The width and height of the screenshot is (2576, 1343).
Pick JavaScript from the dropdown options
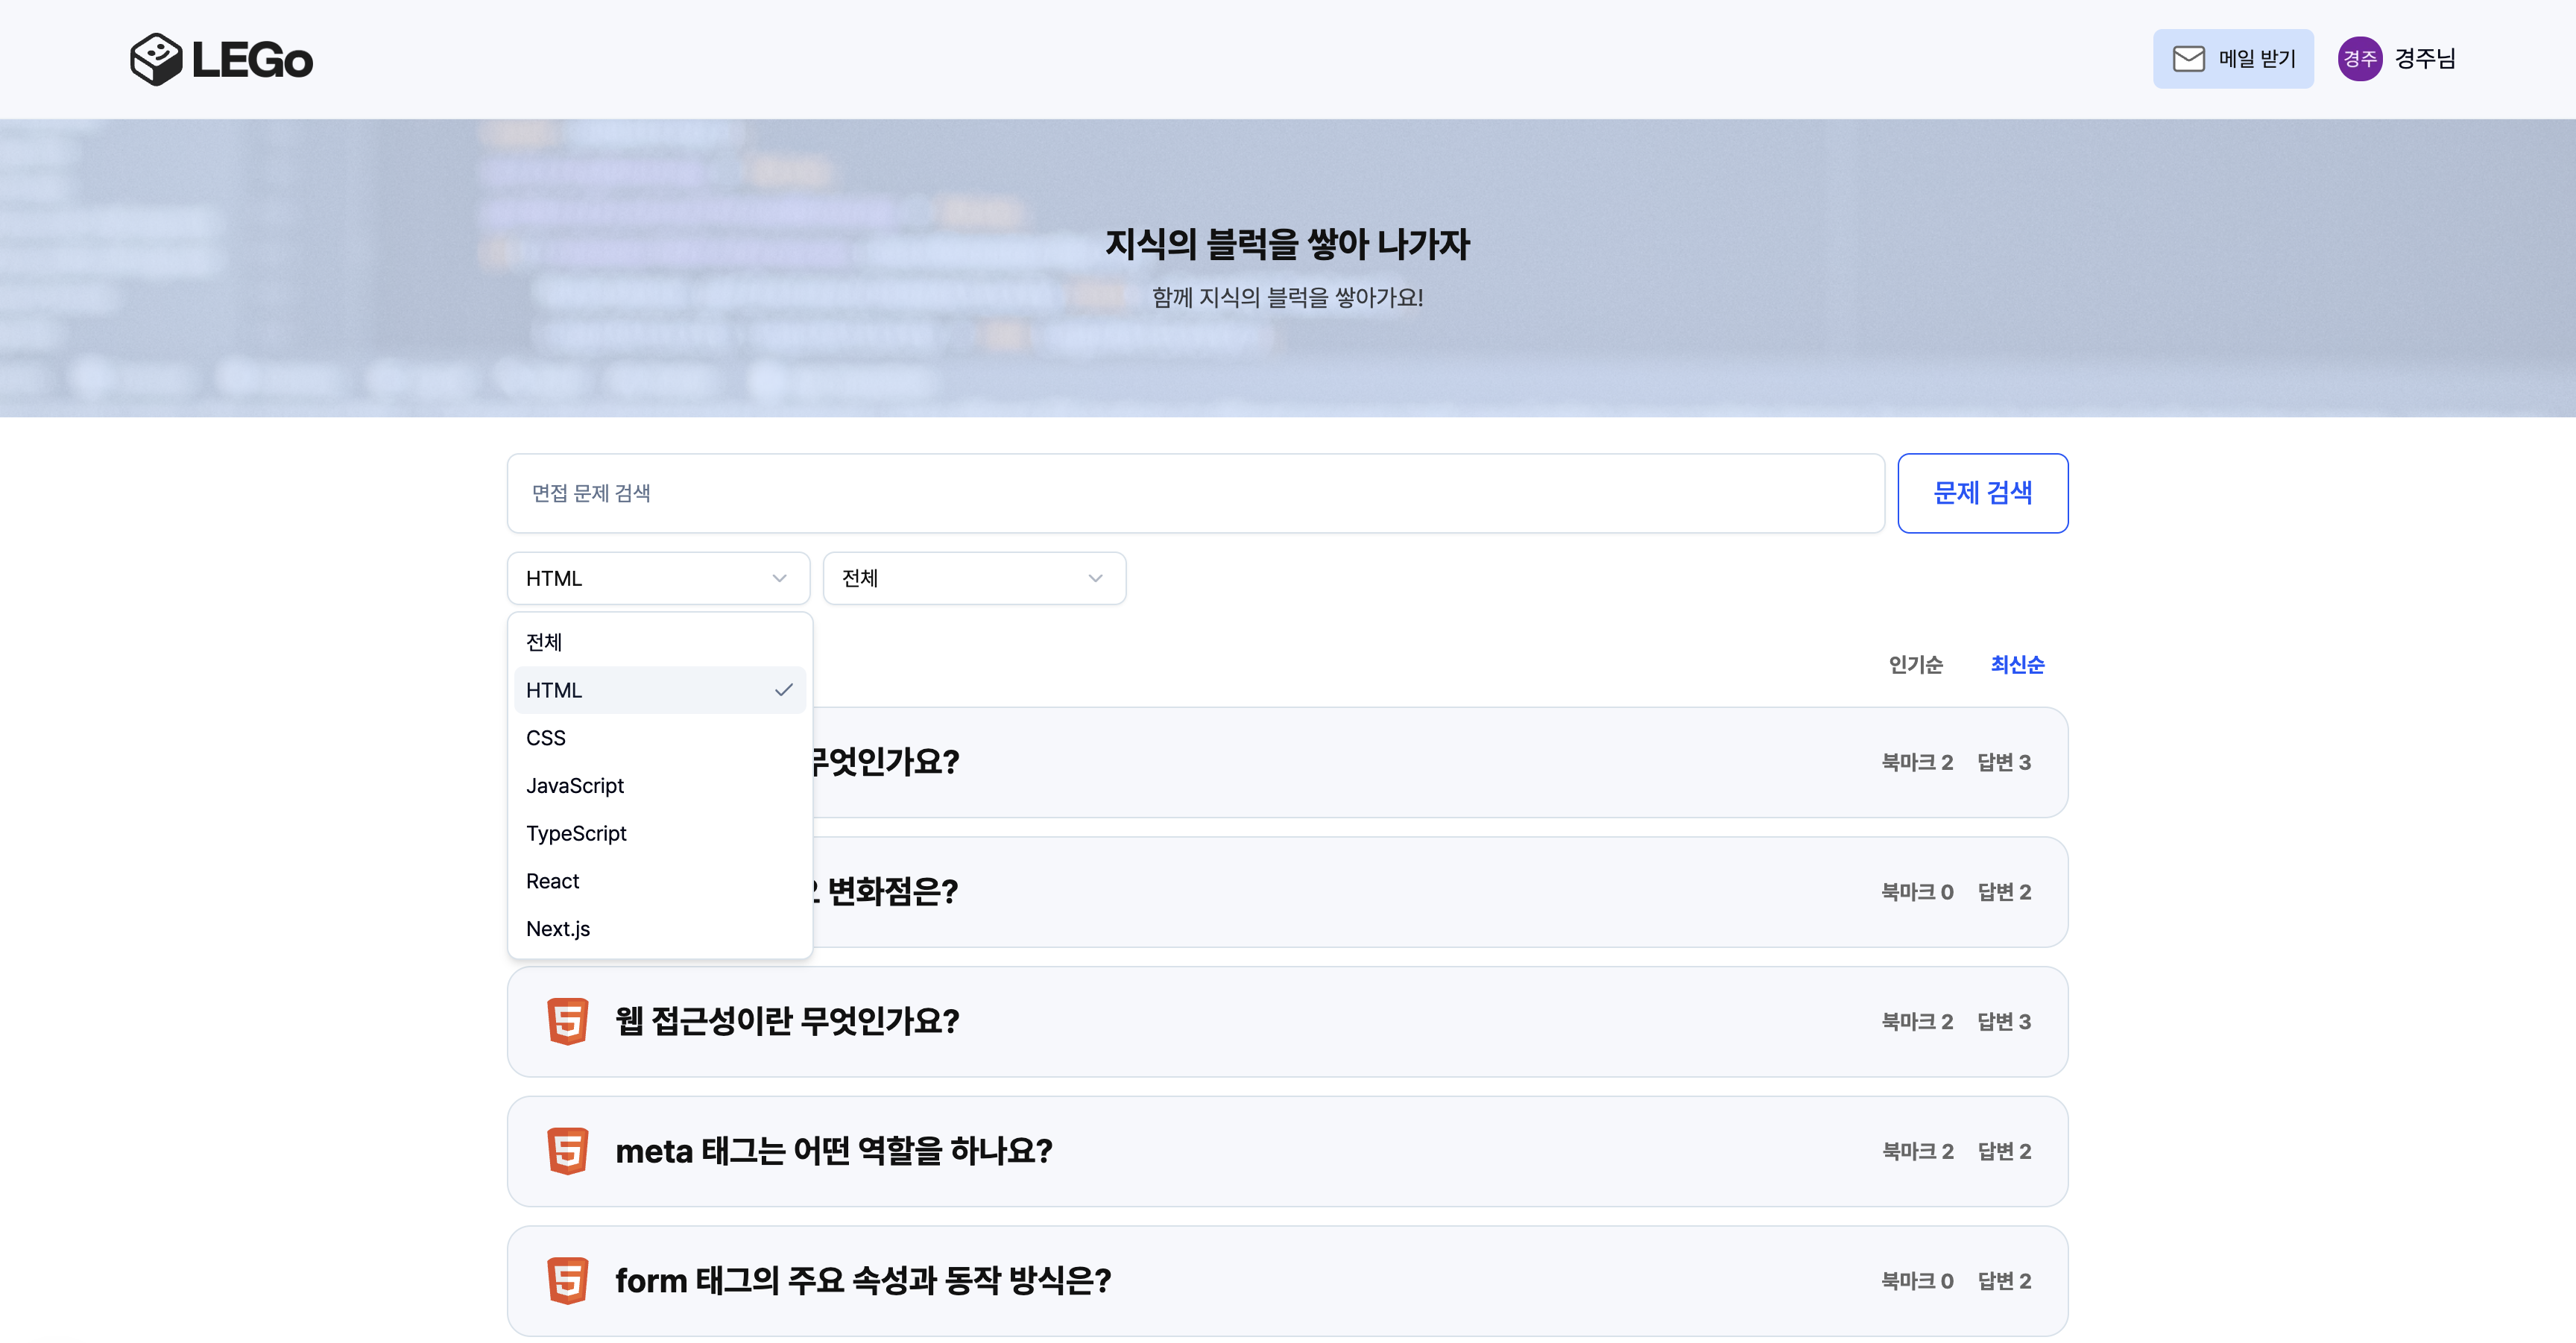(575, 786)
